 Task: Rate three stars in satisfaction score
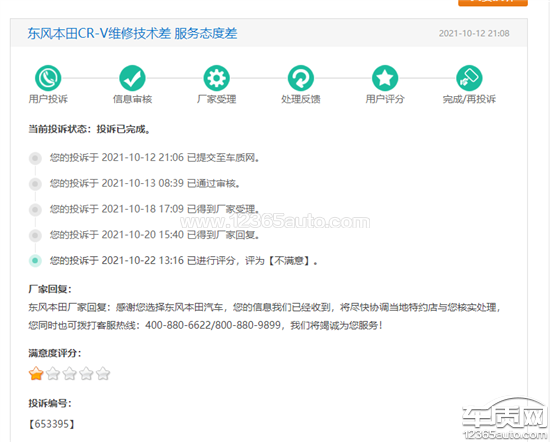[x=69, y=373]
